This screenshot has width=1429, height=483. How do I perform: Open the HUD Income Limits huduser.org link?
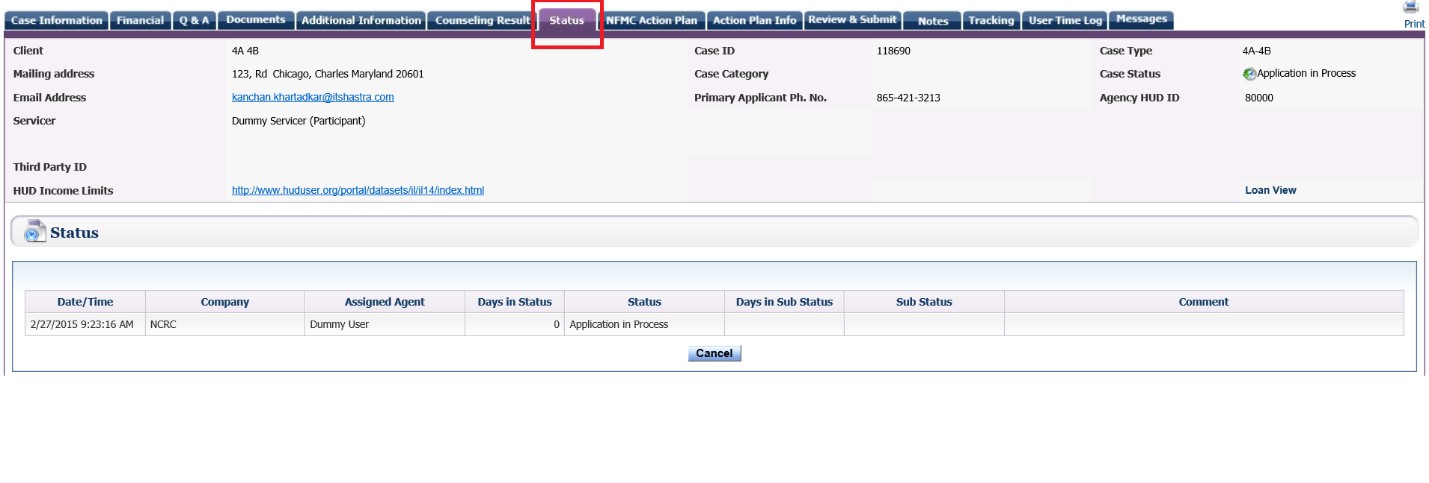coord(358,190)
